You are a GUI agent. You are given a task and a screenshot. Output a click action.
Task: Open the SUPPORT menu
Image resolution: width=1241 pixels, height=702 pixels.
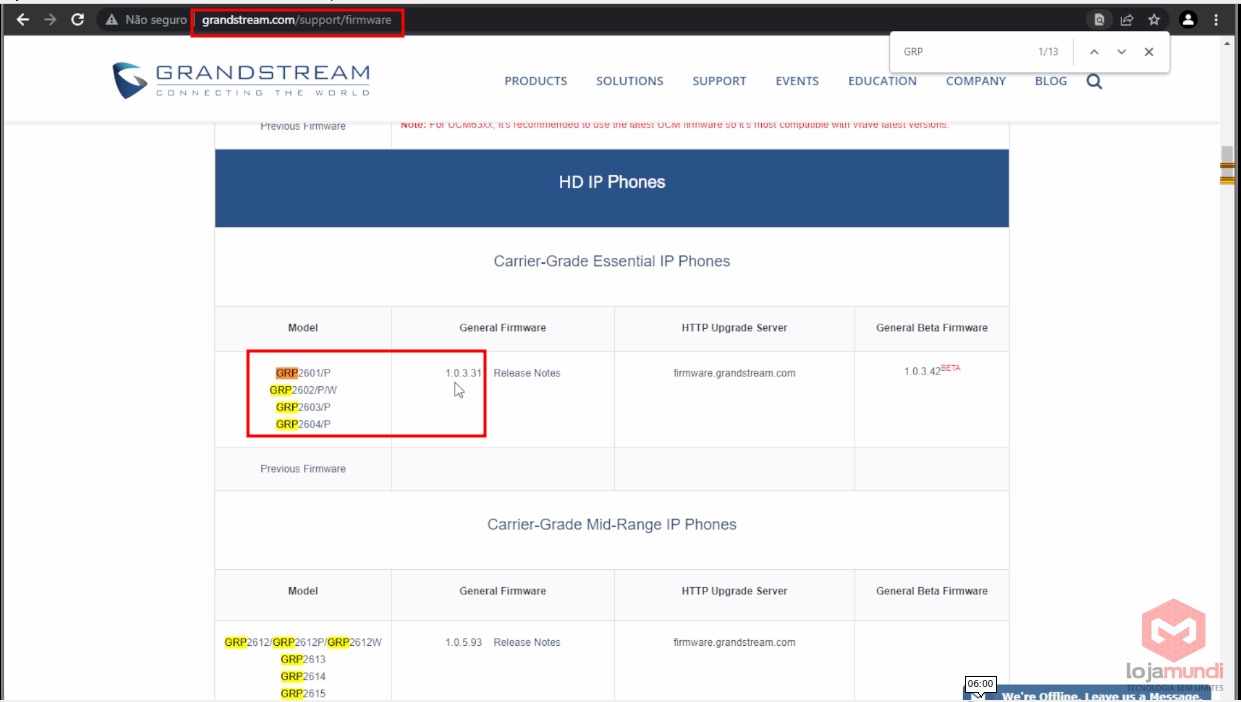[x=719, y=81]
